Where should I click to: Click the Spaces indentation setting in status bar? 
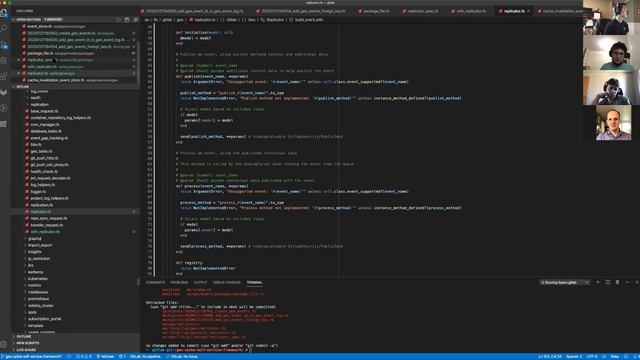[x=574, y=356]
